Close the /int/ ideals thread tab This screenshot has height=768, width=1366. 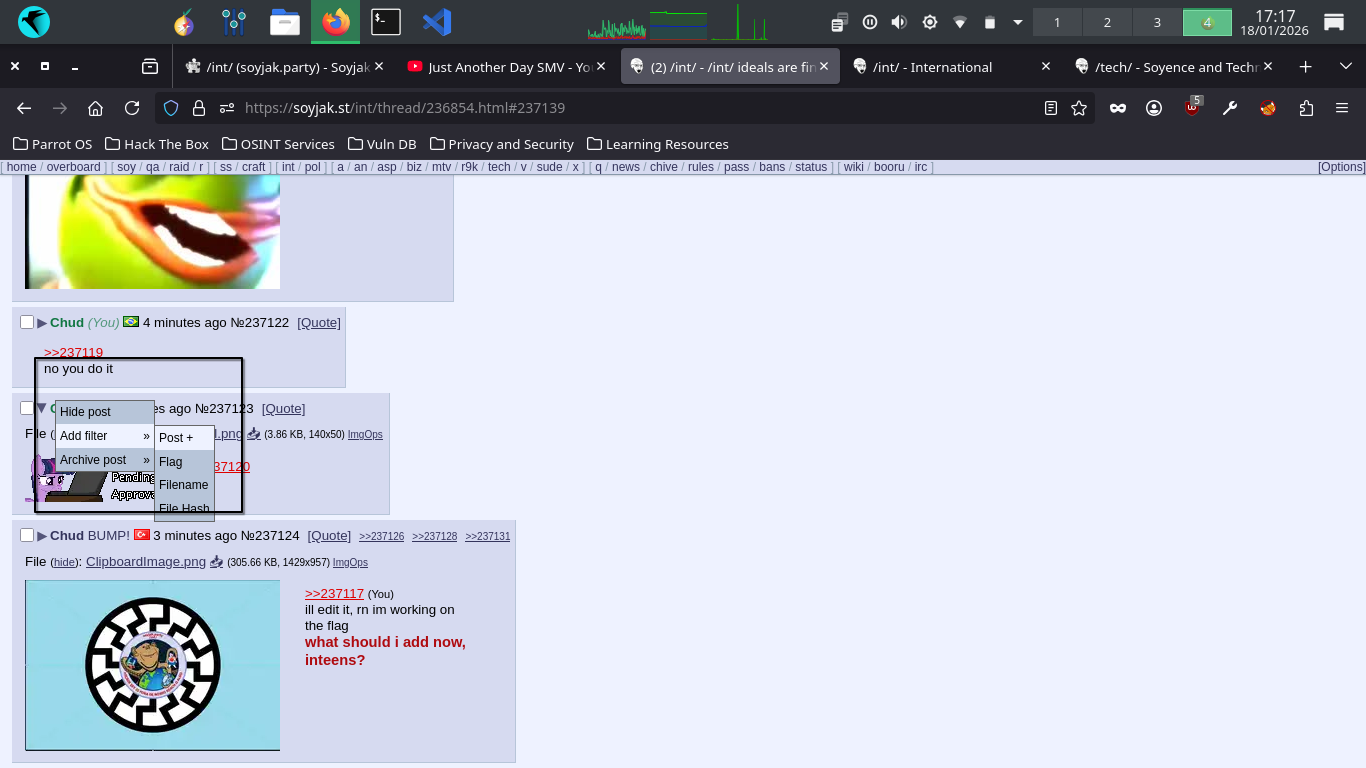(x=825, y=67)
